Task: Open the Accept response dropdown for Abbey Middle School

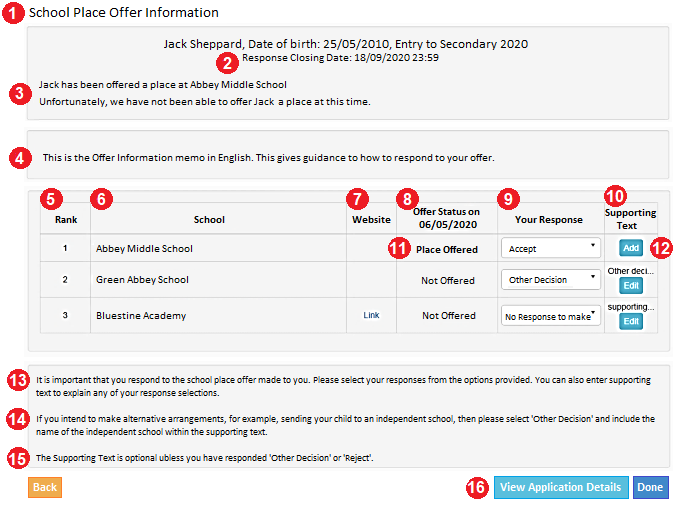Action: [551, 248]
